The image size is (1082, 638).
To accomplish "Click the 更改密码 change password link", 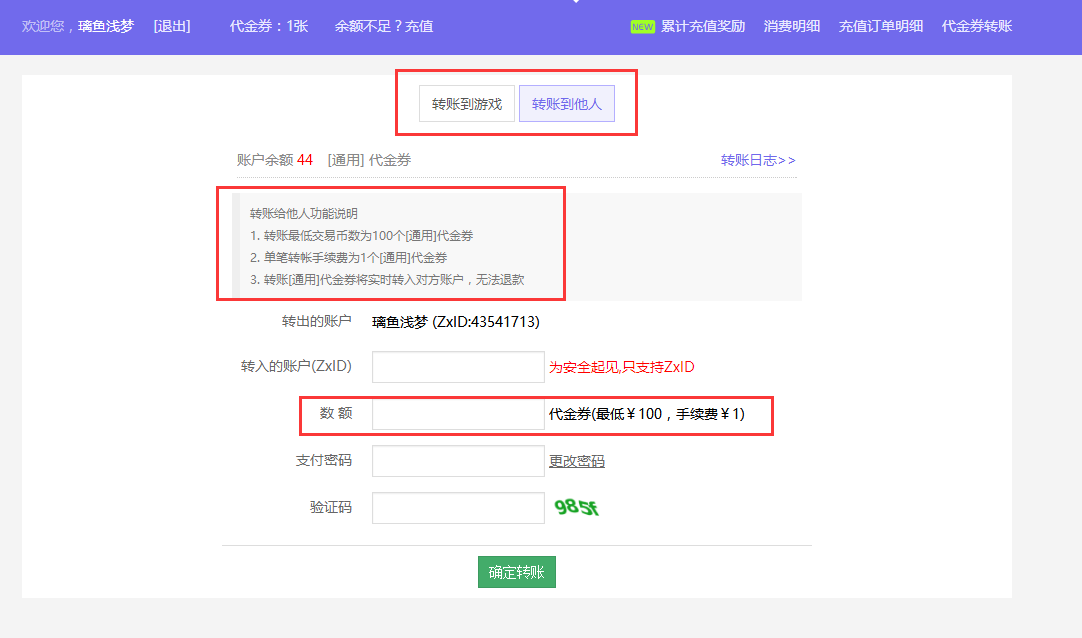I will pyautogui.click(x=577, y=461).
